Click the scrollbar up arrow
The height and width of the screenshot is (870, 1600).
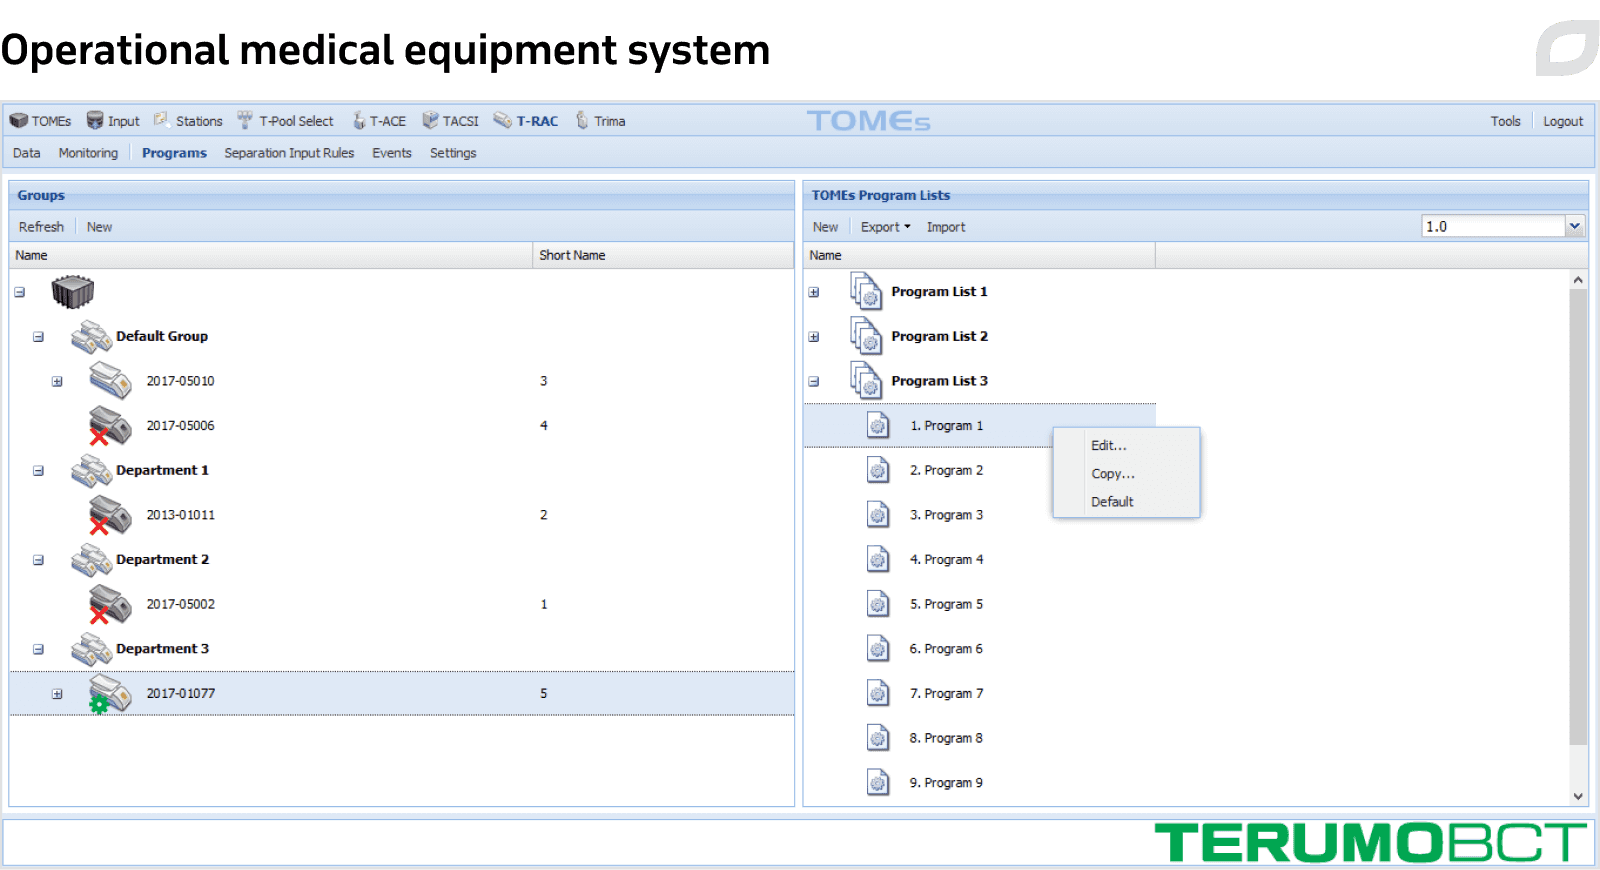click(x=1578, y=280)
